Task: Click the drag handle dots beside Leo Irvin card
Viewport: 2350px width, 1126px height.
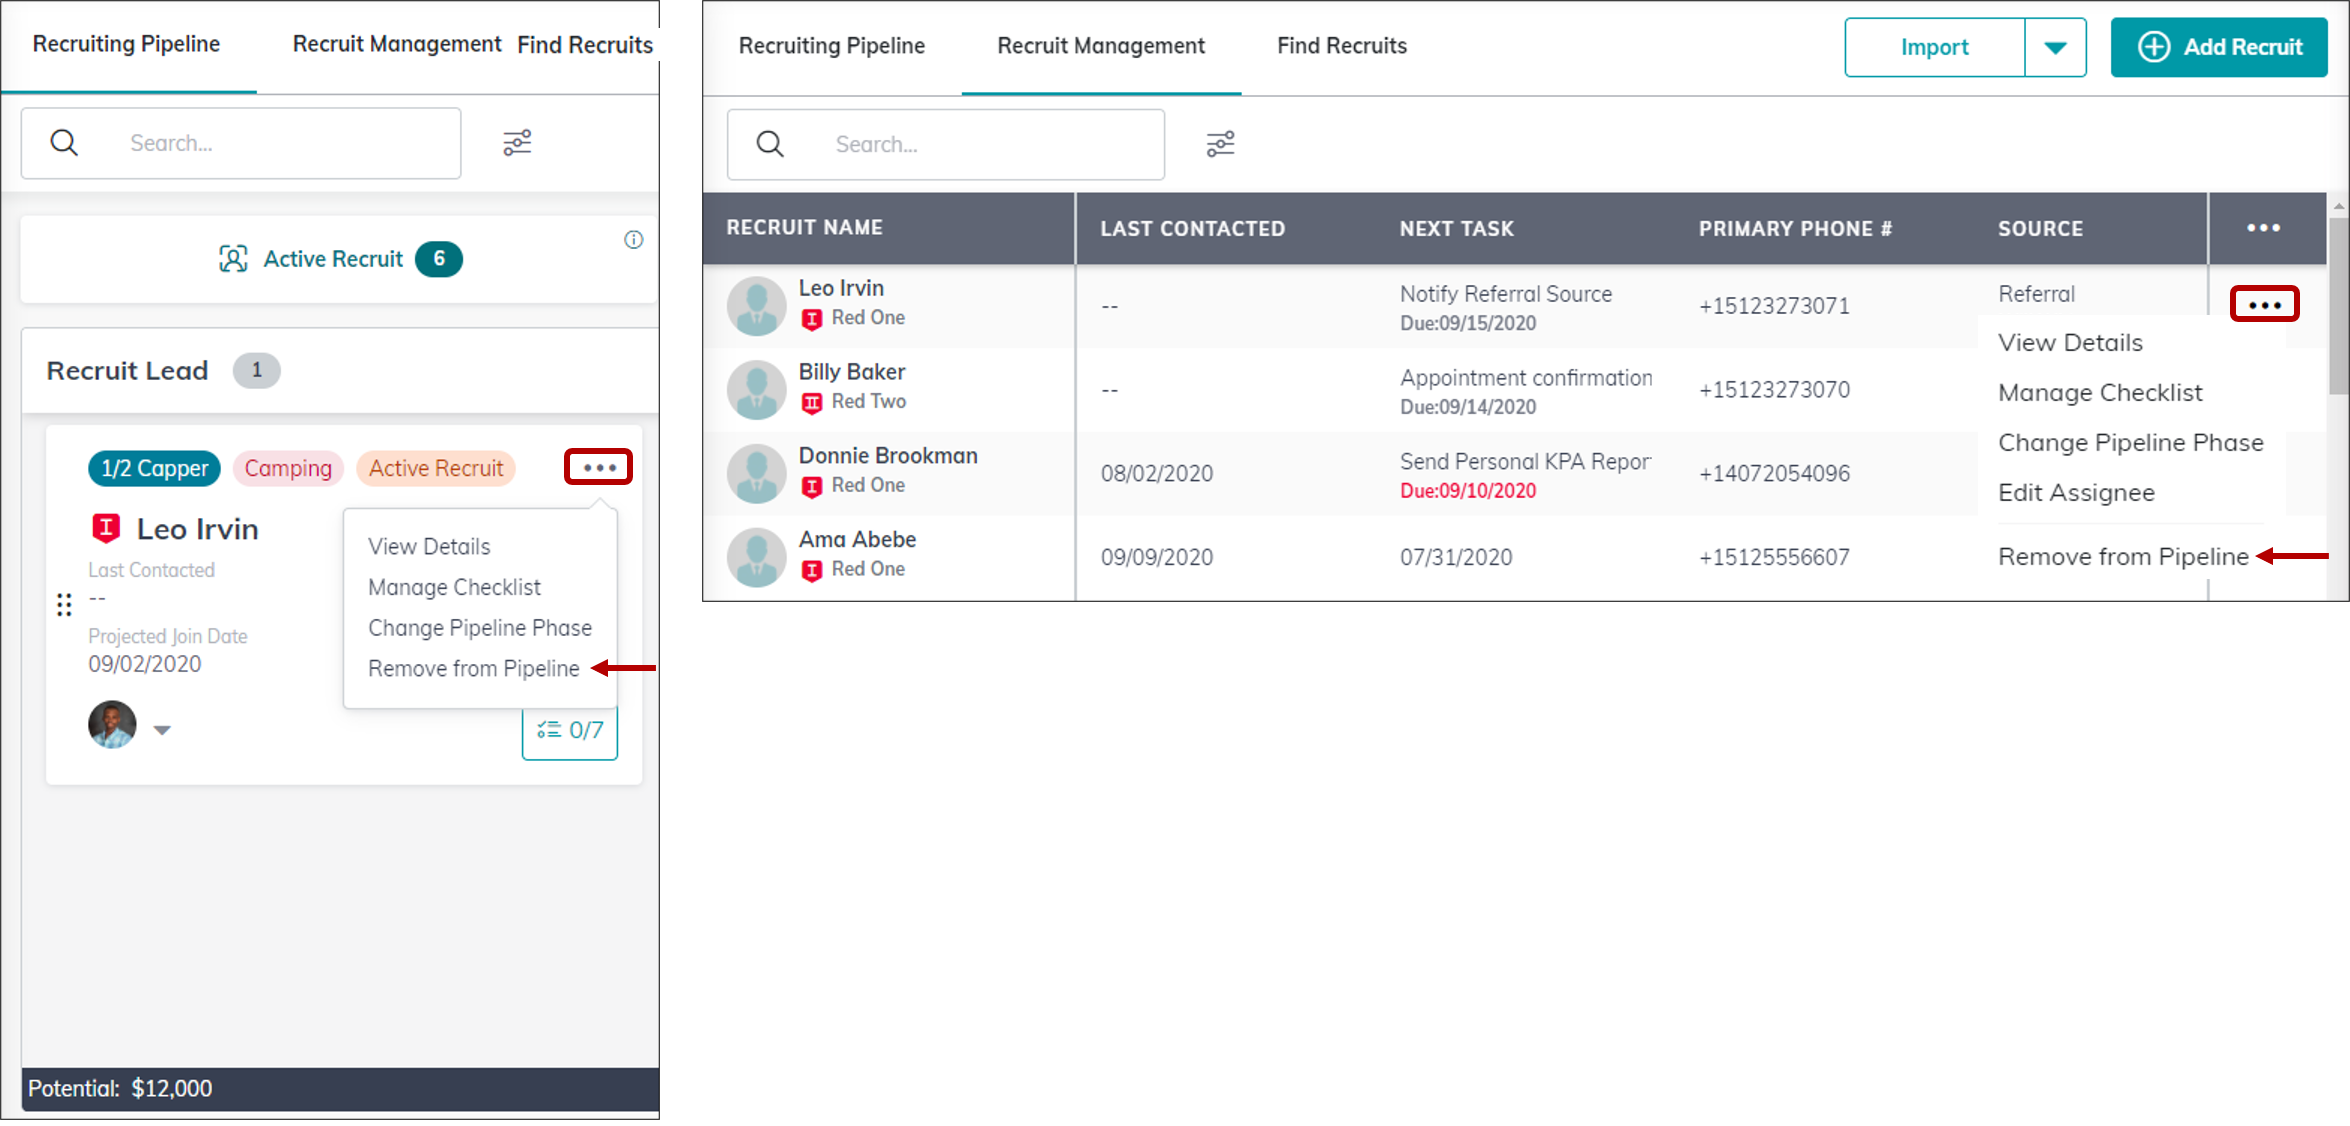Action: (64, 604)
